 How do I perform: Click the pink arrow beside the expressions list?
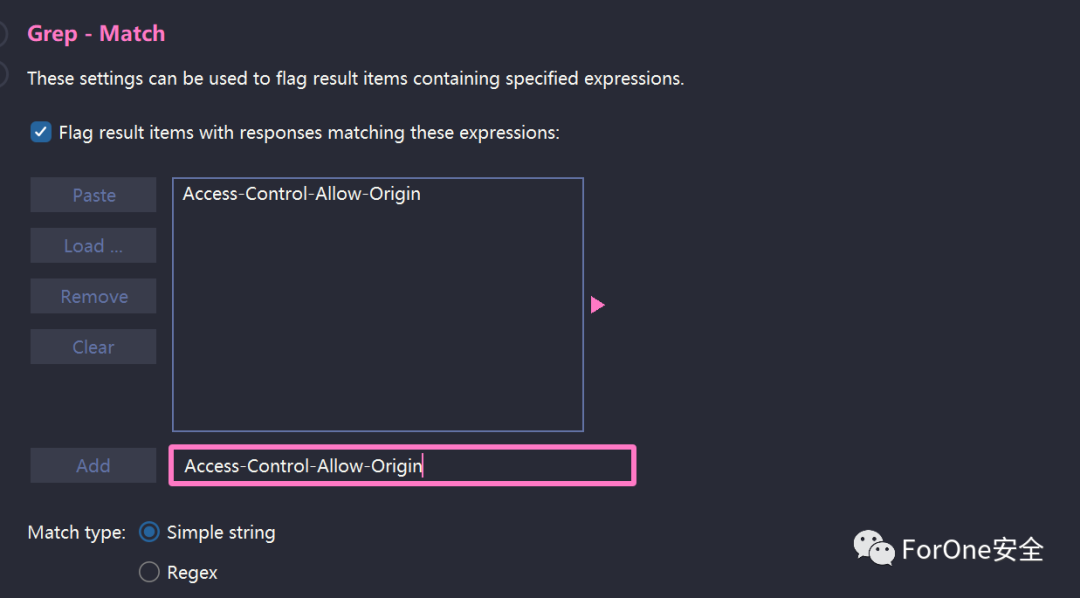pos(597,305)
